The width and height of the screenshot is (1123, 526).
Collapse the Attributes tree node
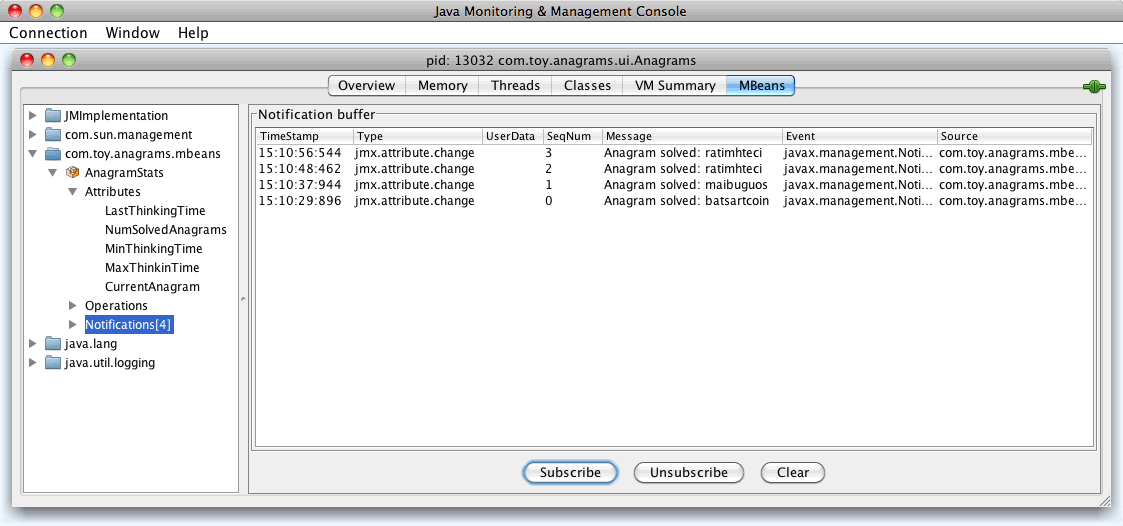pyautogui.click(x=72, y=192)
